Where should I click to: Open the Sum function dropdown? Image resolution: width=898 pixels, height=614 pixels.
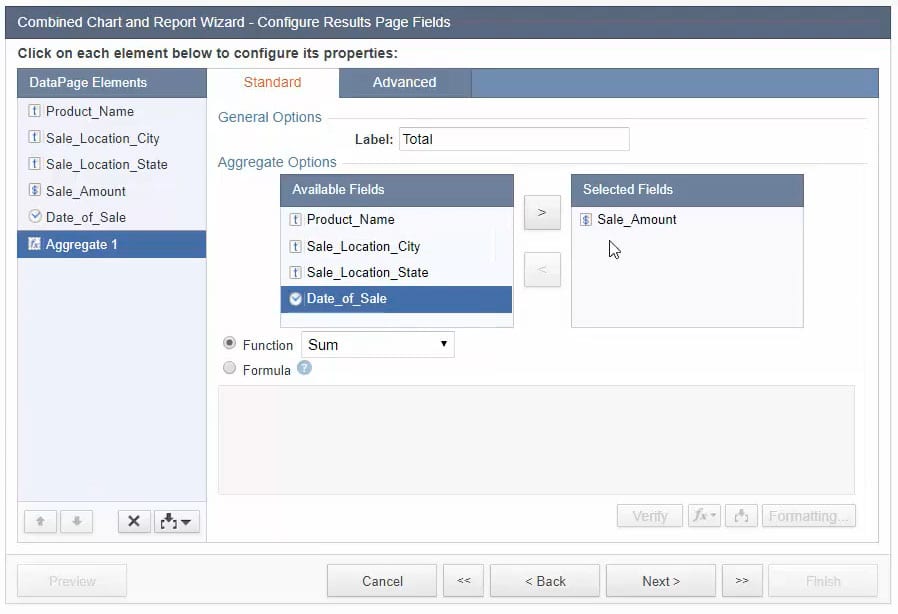point(377,345)
